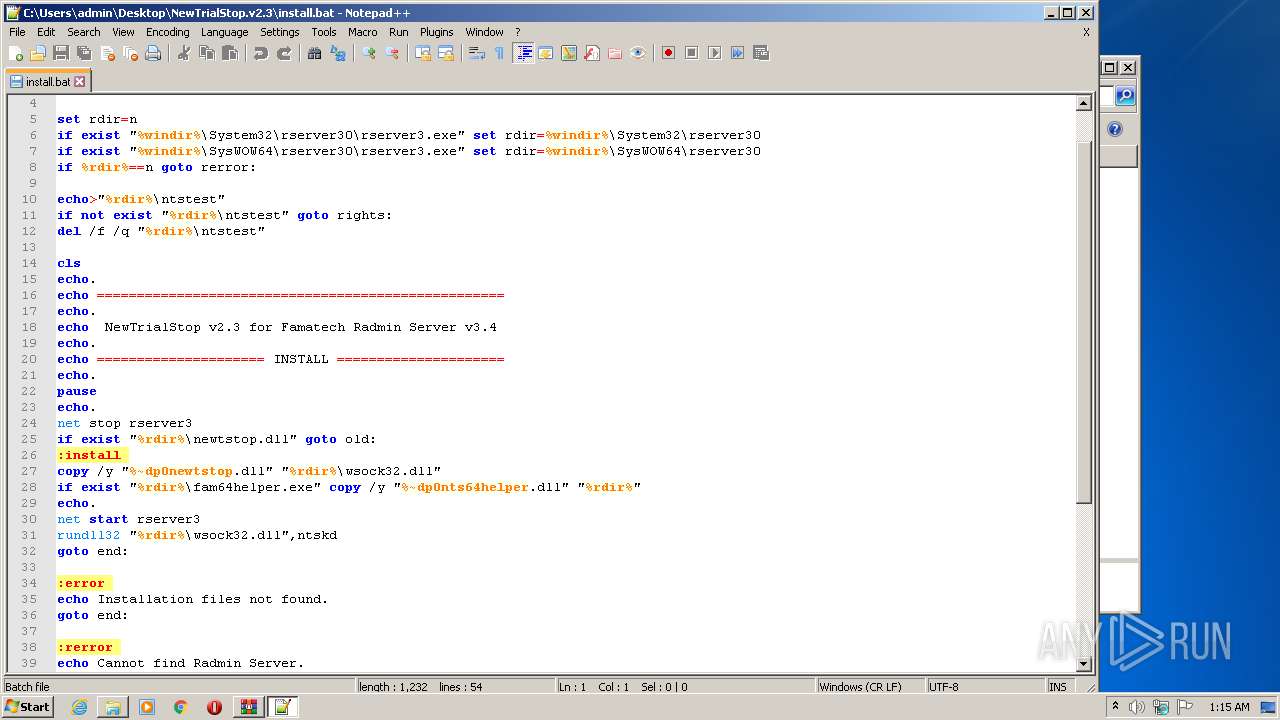Close current document via toolbar Close icon

click(x=107, y=53)
